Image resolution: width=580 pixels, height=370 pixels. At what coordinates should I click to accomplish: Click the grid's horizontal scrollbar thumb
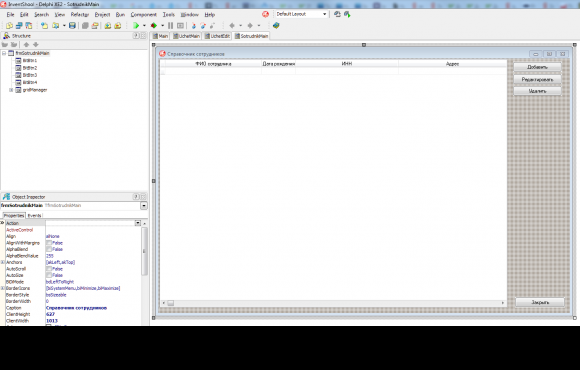[x=171, y=303]
